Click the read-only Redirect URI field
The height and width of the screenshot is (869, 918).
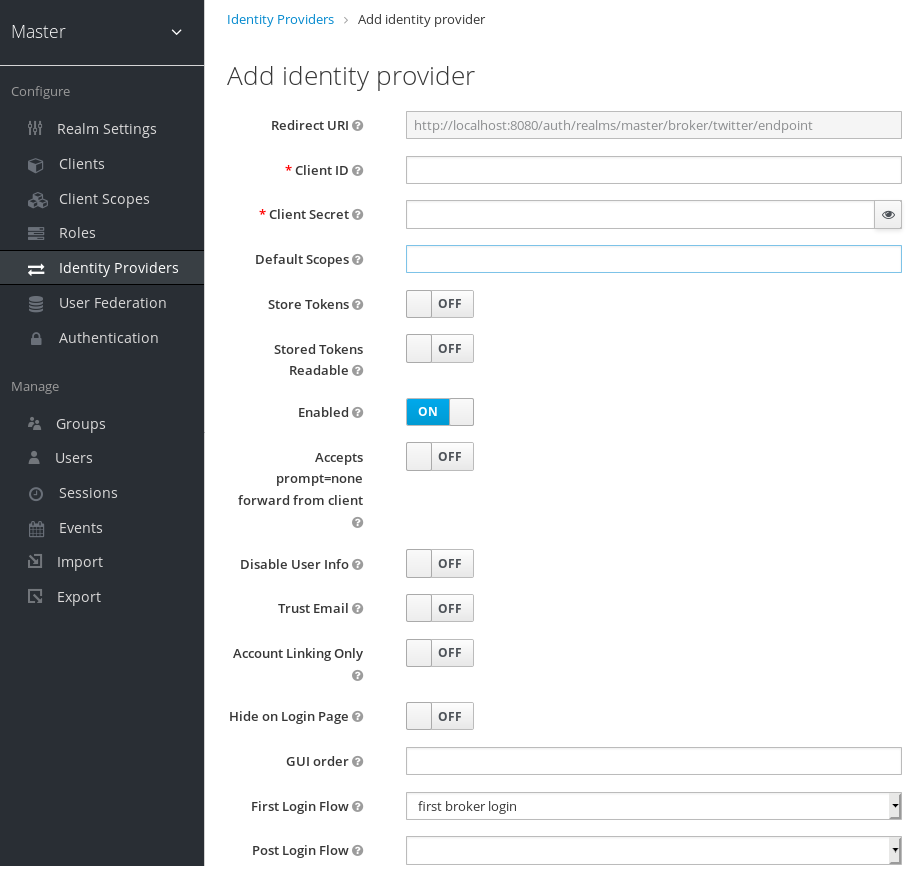[x=653, y=125]
